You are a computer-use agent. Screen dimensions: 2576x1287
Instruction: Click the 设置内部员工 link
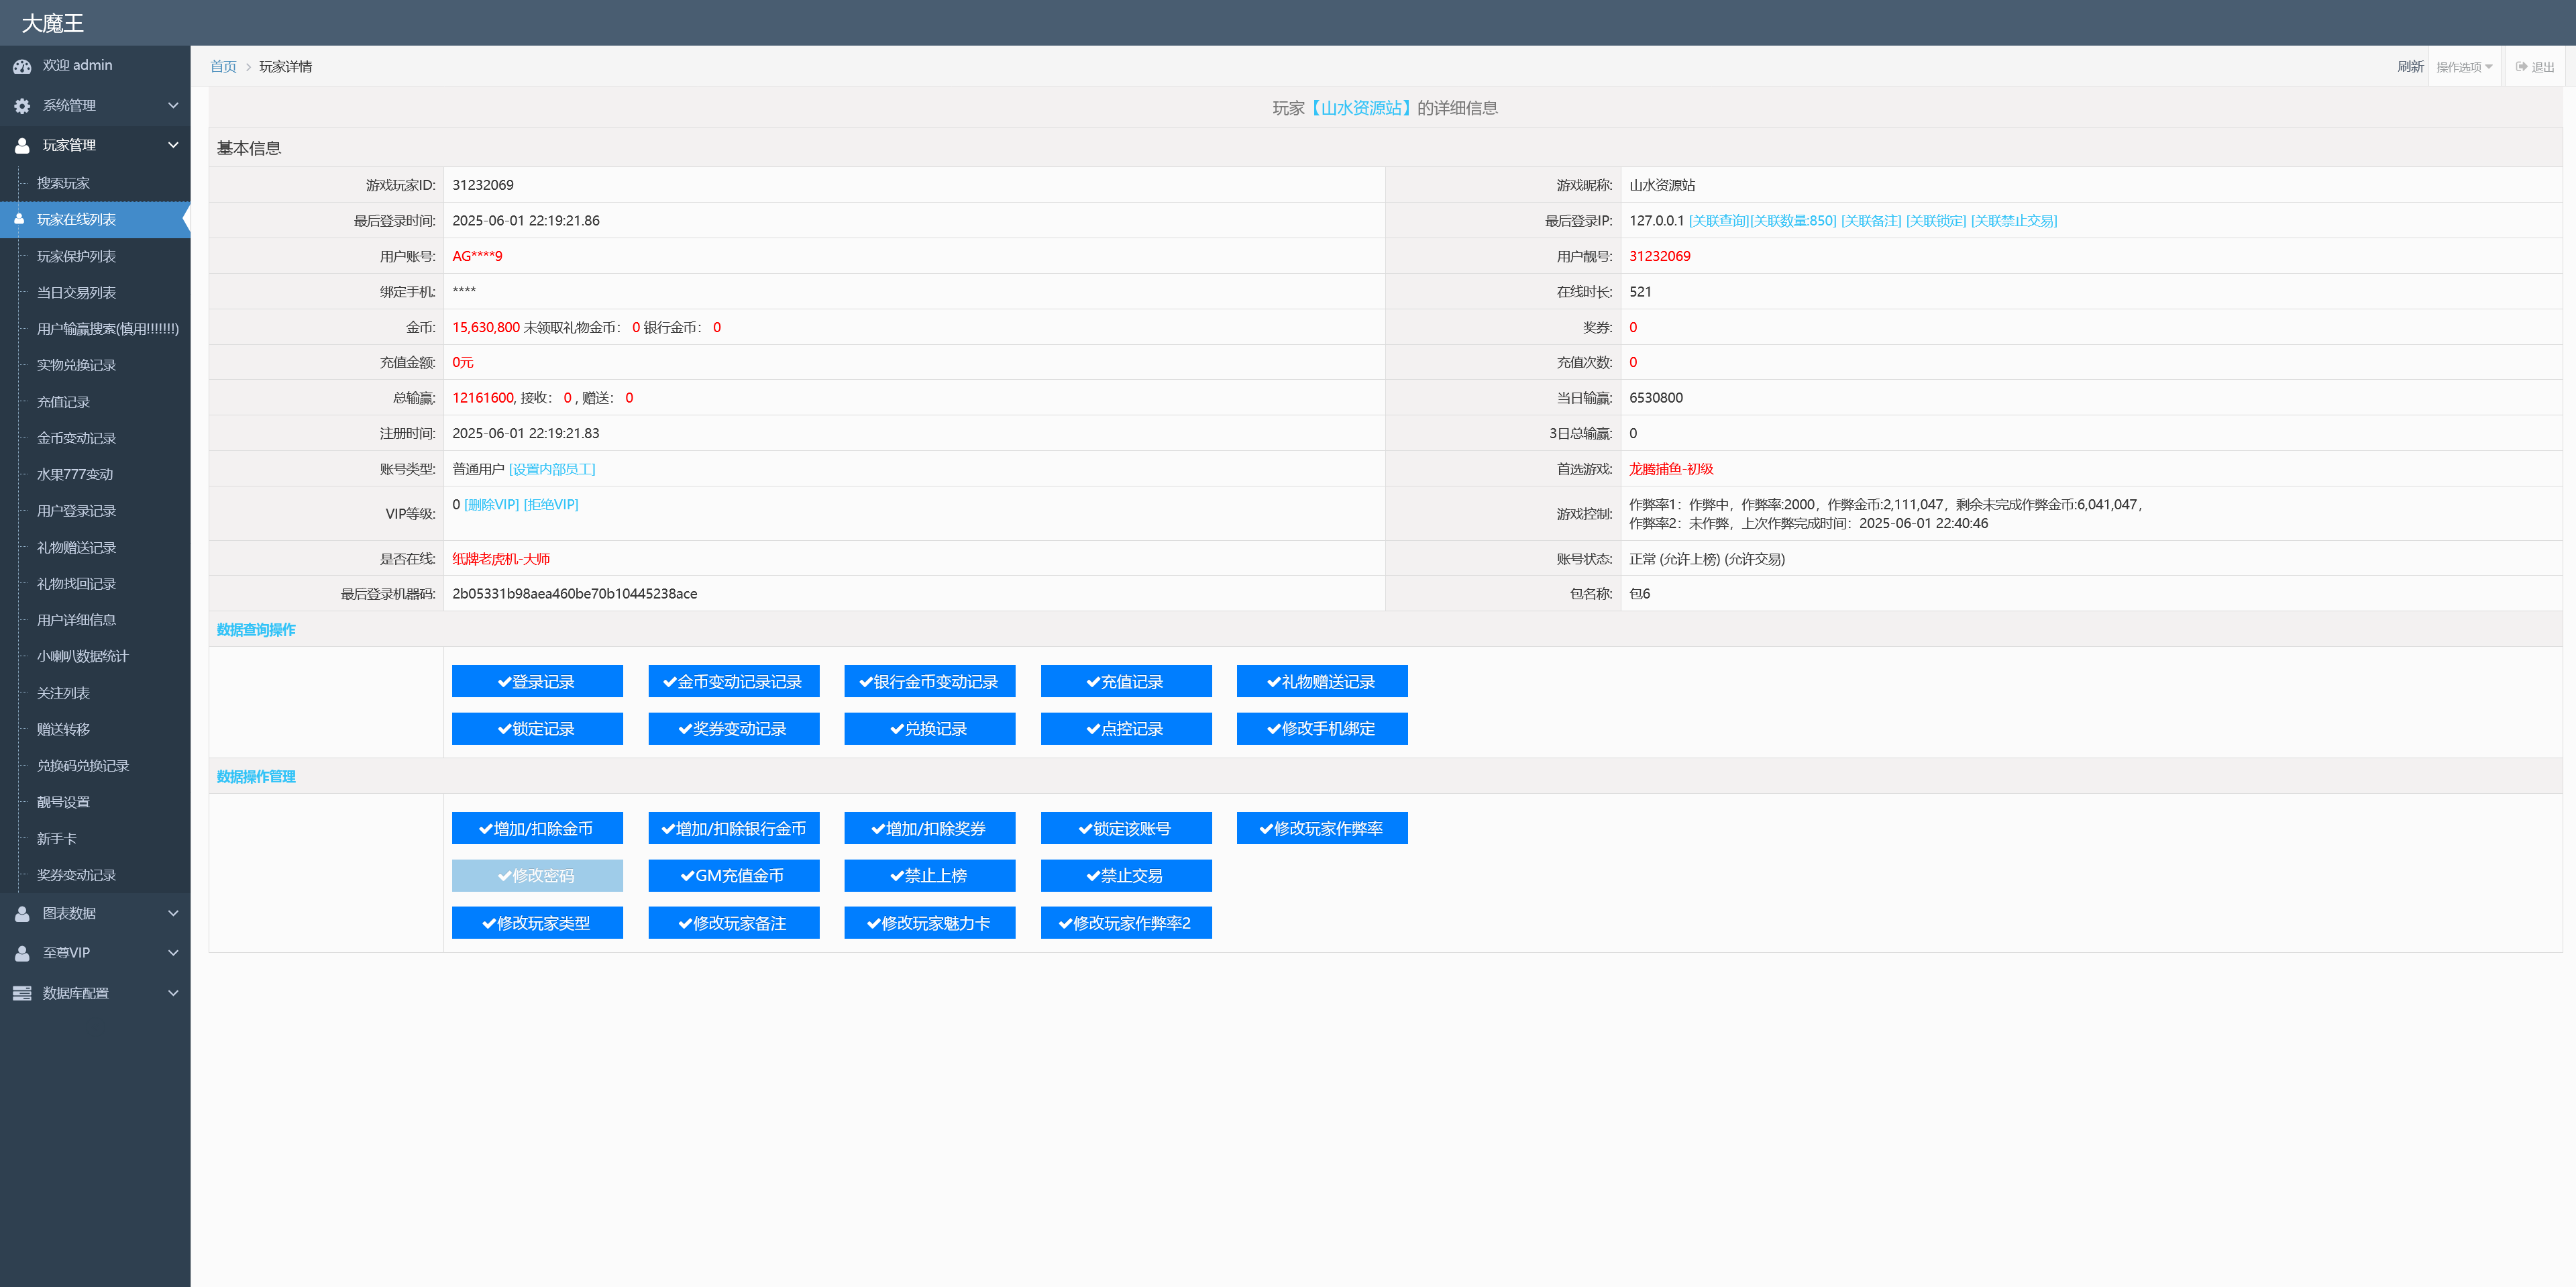click(x=551, y=469)
